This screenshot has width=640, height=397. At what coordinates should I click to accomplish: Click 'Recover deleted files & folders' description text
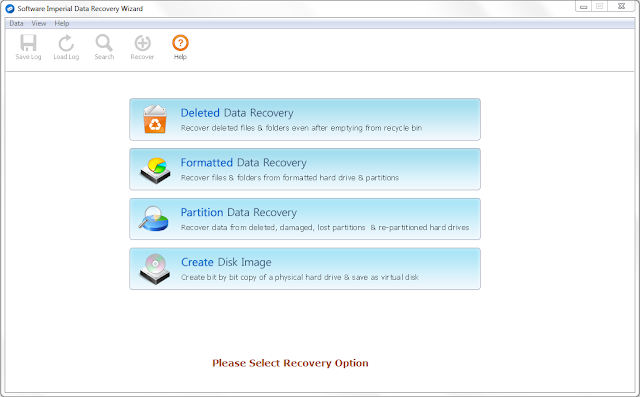pos(301,128)
